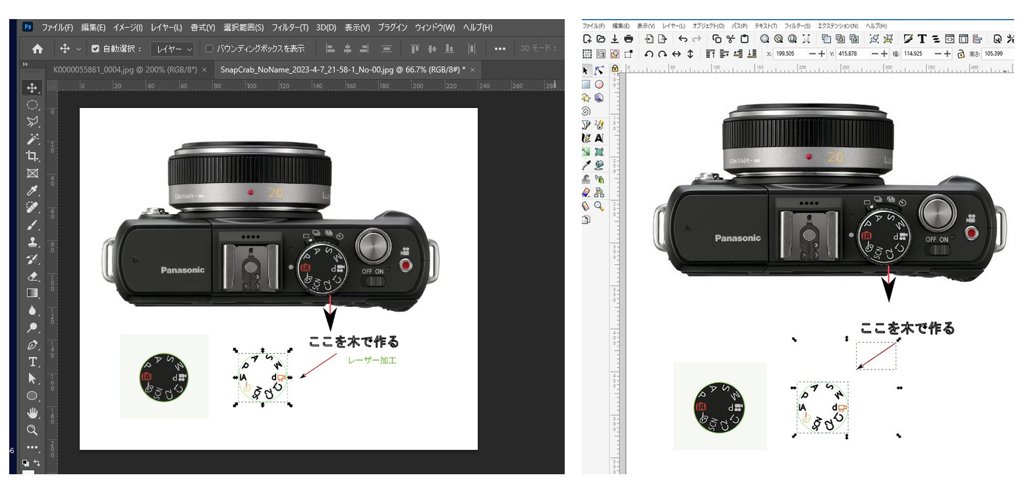Viewport: 1024px width, 494px height.
Task: Open Photoshop ファイル(F) menu
Action: [57, 27]
